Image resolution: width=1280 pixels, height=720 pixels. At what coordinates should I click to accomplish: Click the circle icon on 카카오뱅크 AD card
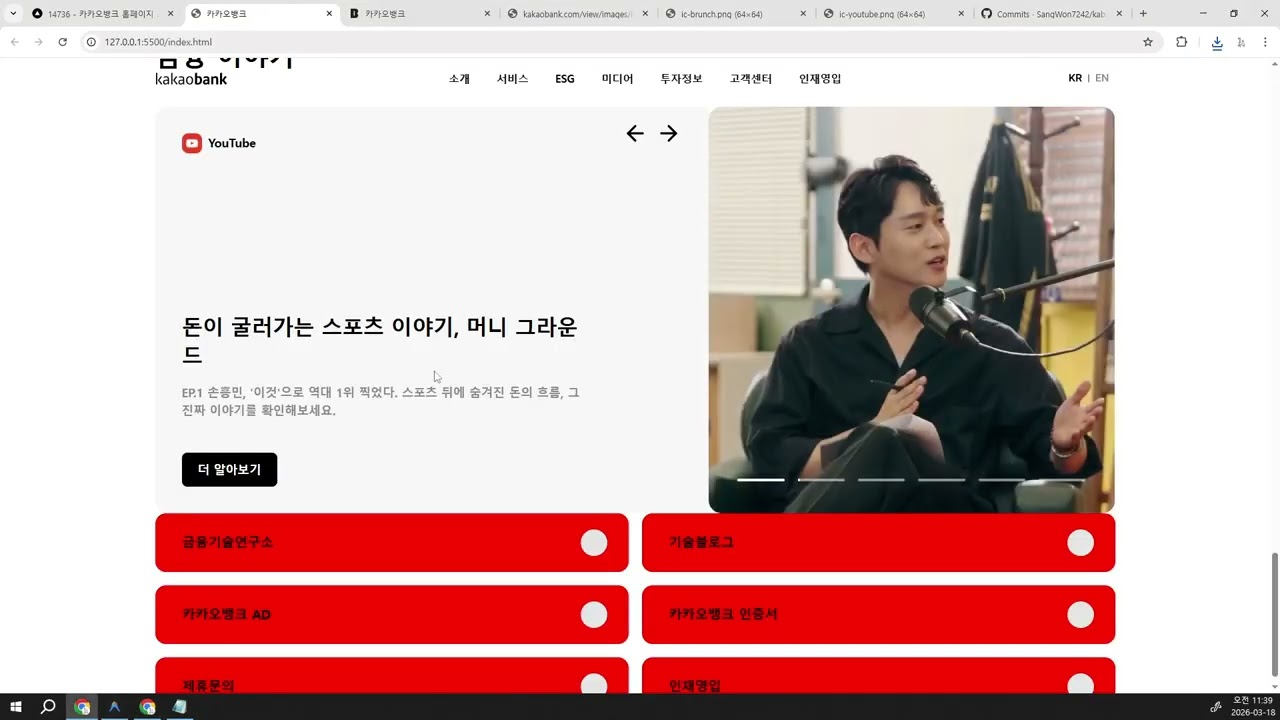(594, 615)
